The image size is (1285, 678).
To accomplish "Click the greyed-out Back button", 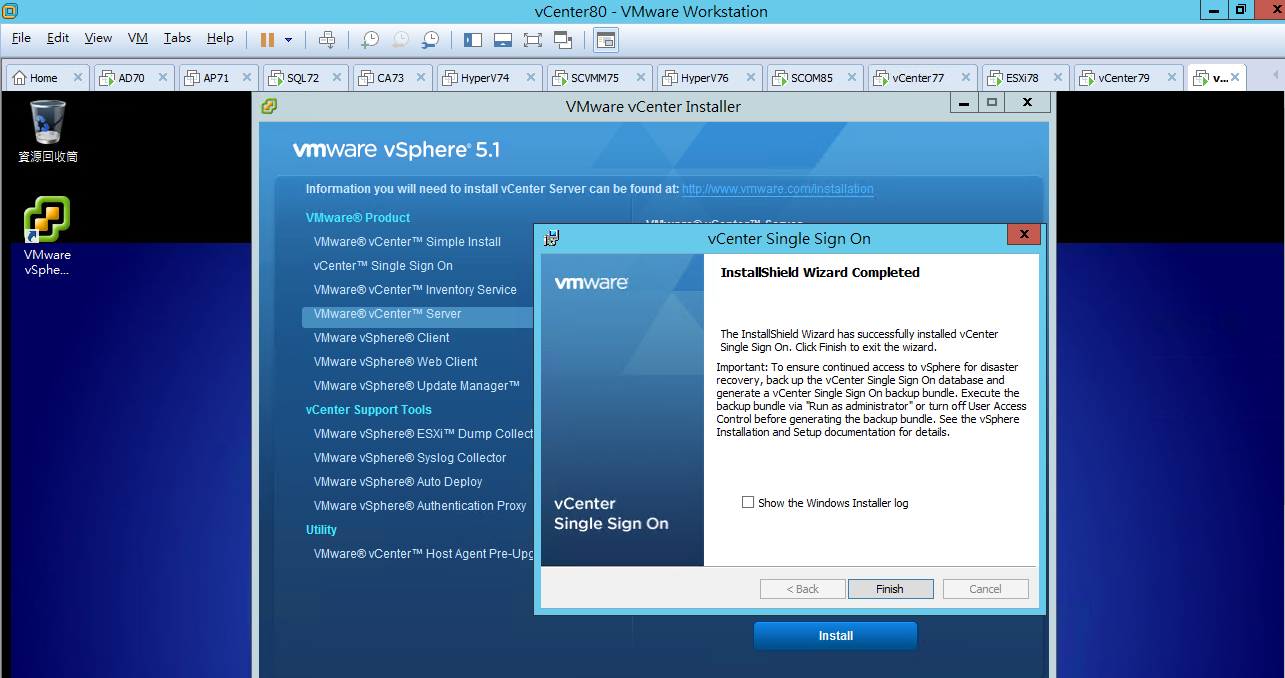I will [803, 589].
